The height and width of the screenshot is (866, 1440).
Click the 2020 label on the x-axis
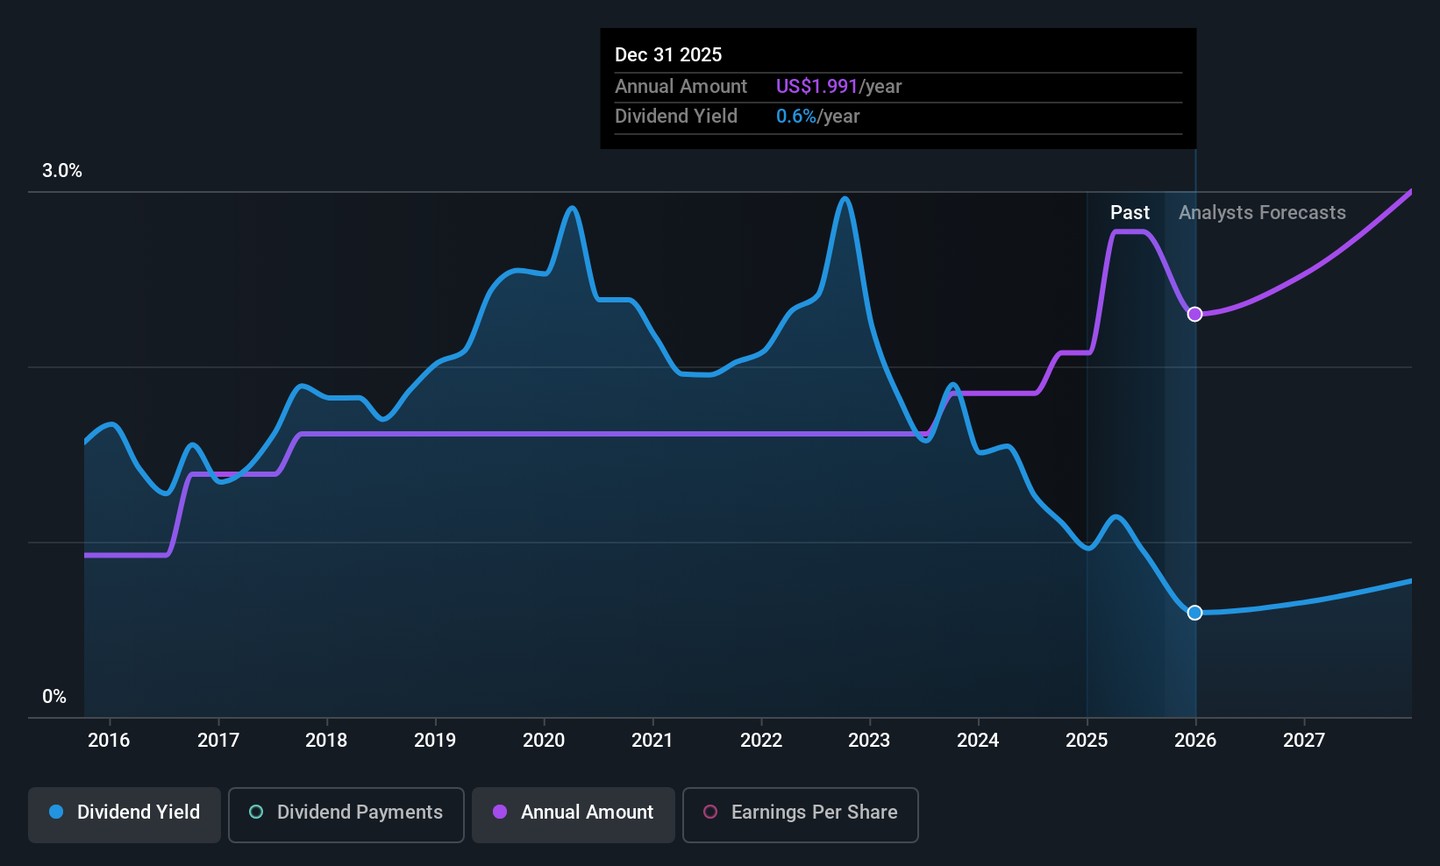pyautogui.click(x=543, y=740)
